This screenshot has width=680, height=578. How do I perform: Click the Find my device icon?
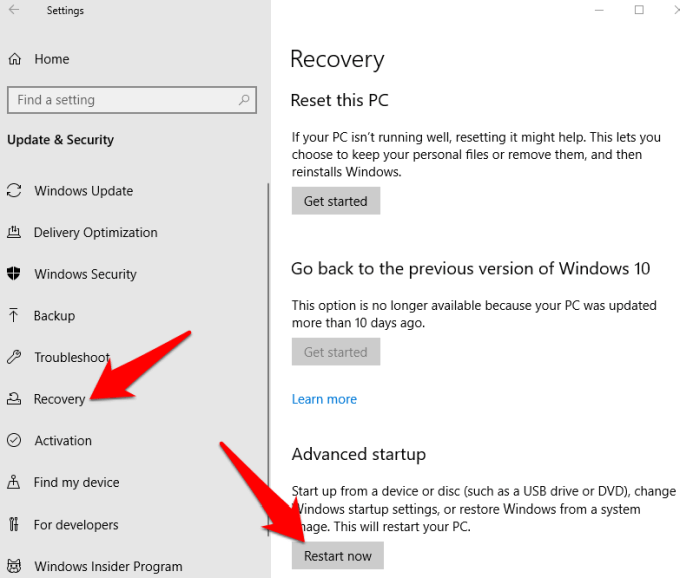(14, 483)
